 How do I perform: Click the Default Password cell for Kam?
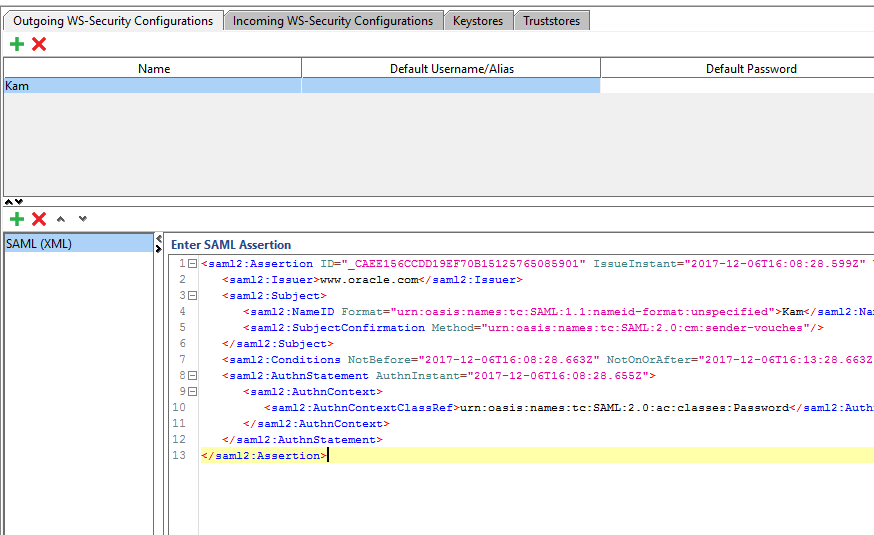pyautogui.click(x=737, y=86)
